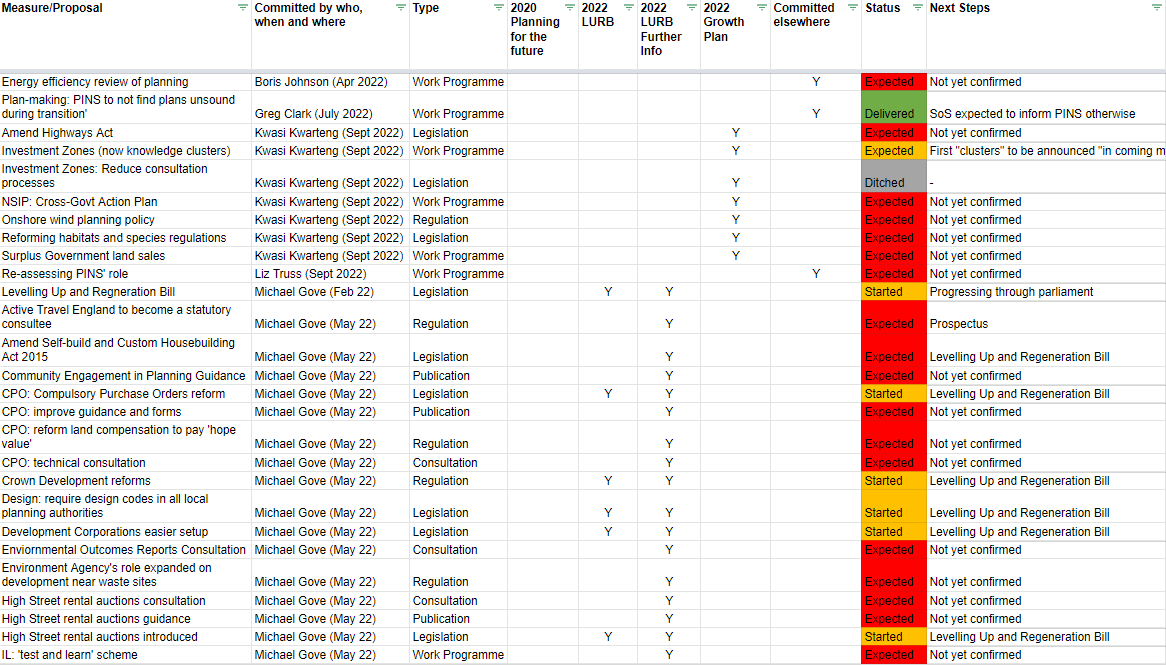Select cell 'Community Engagement in Planning Guidance'
1166x665 pixels.
pyautogui.click(x=126, y=376)
